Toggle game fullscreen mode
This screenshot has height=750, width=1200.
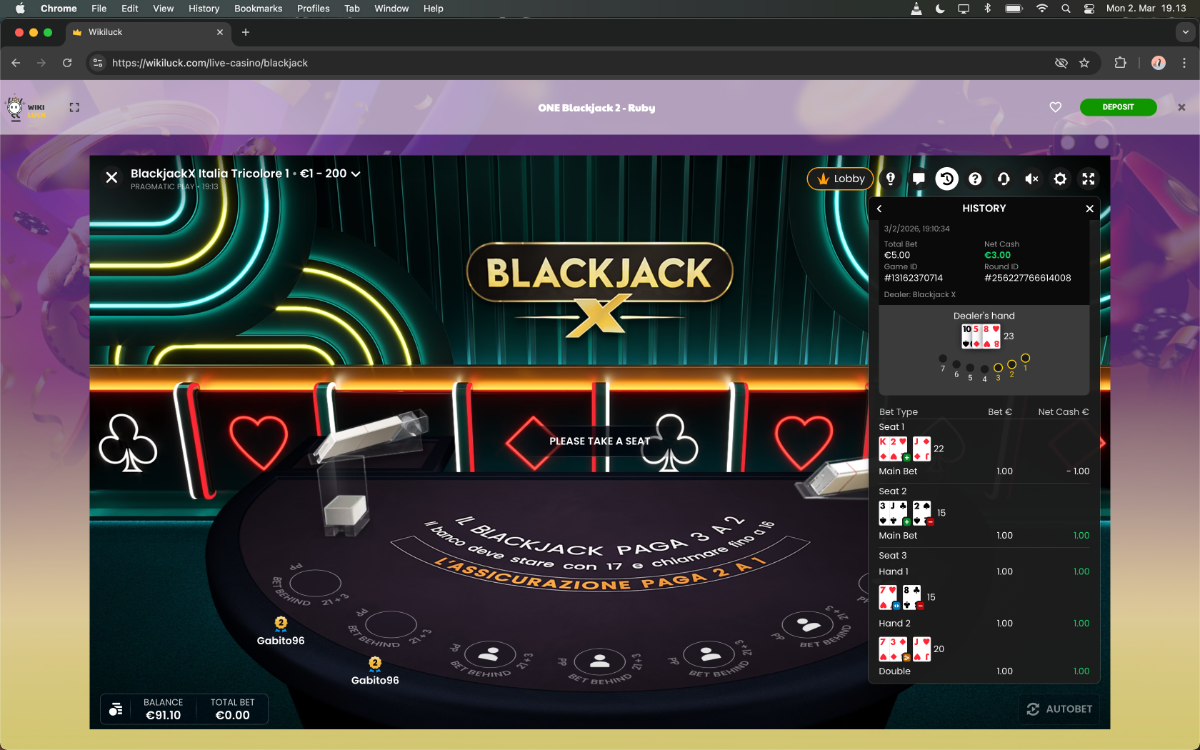(x=1089, y=179)
